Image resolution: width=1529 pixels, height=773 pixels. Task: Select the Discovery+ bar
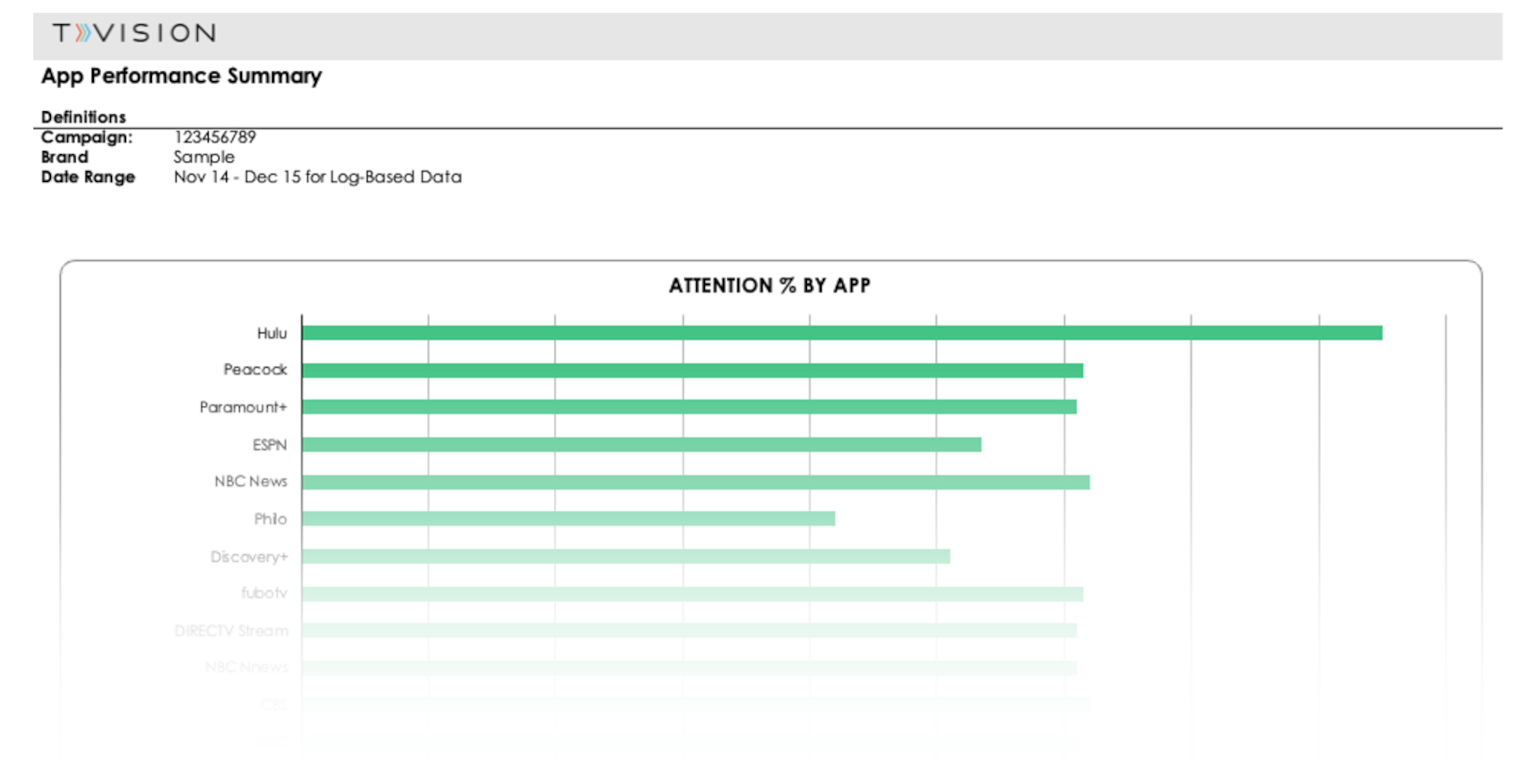click(626, 556)
